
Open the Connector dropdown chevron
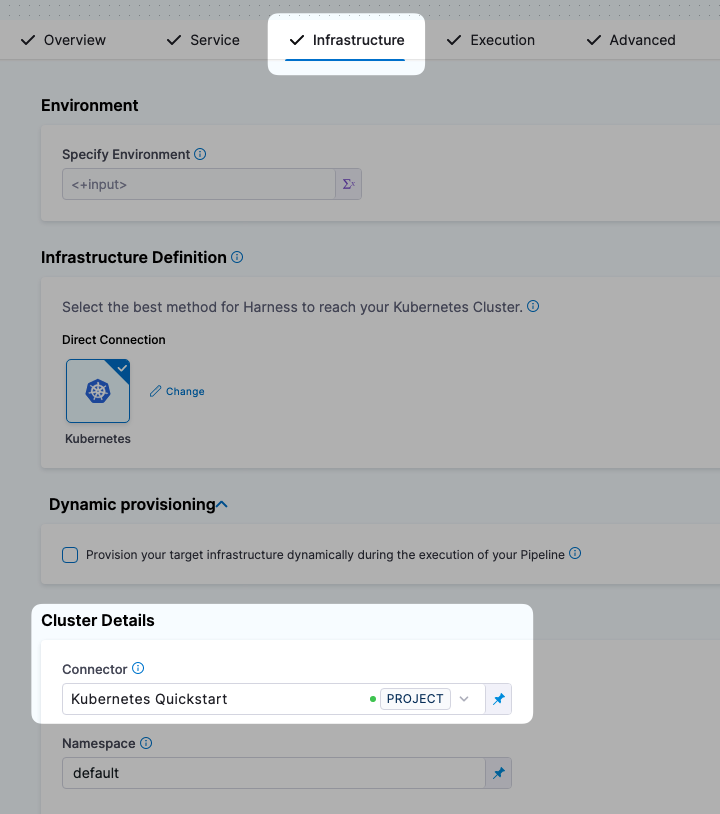464,699
